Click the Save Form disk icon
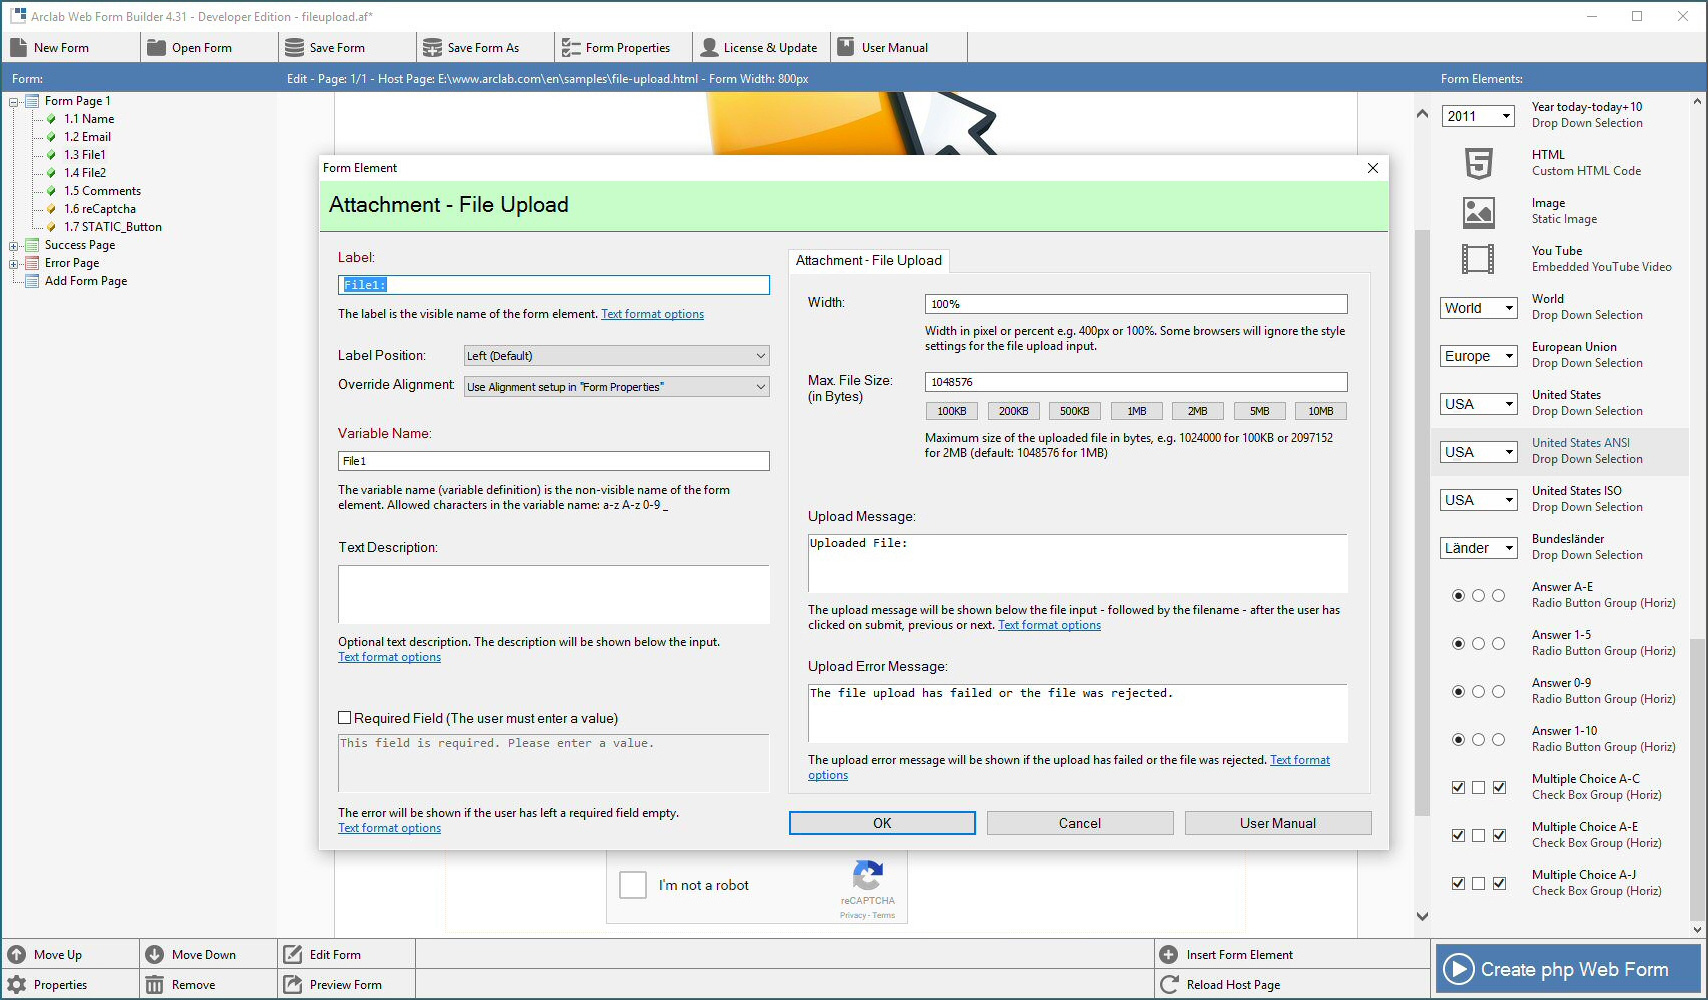Image resolution: width=1708 pixels, height=1000 pixels. pos(294,48)
